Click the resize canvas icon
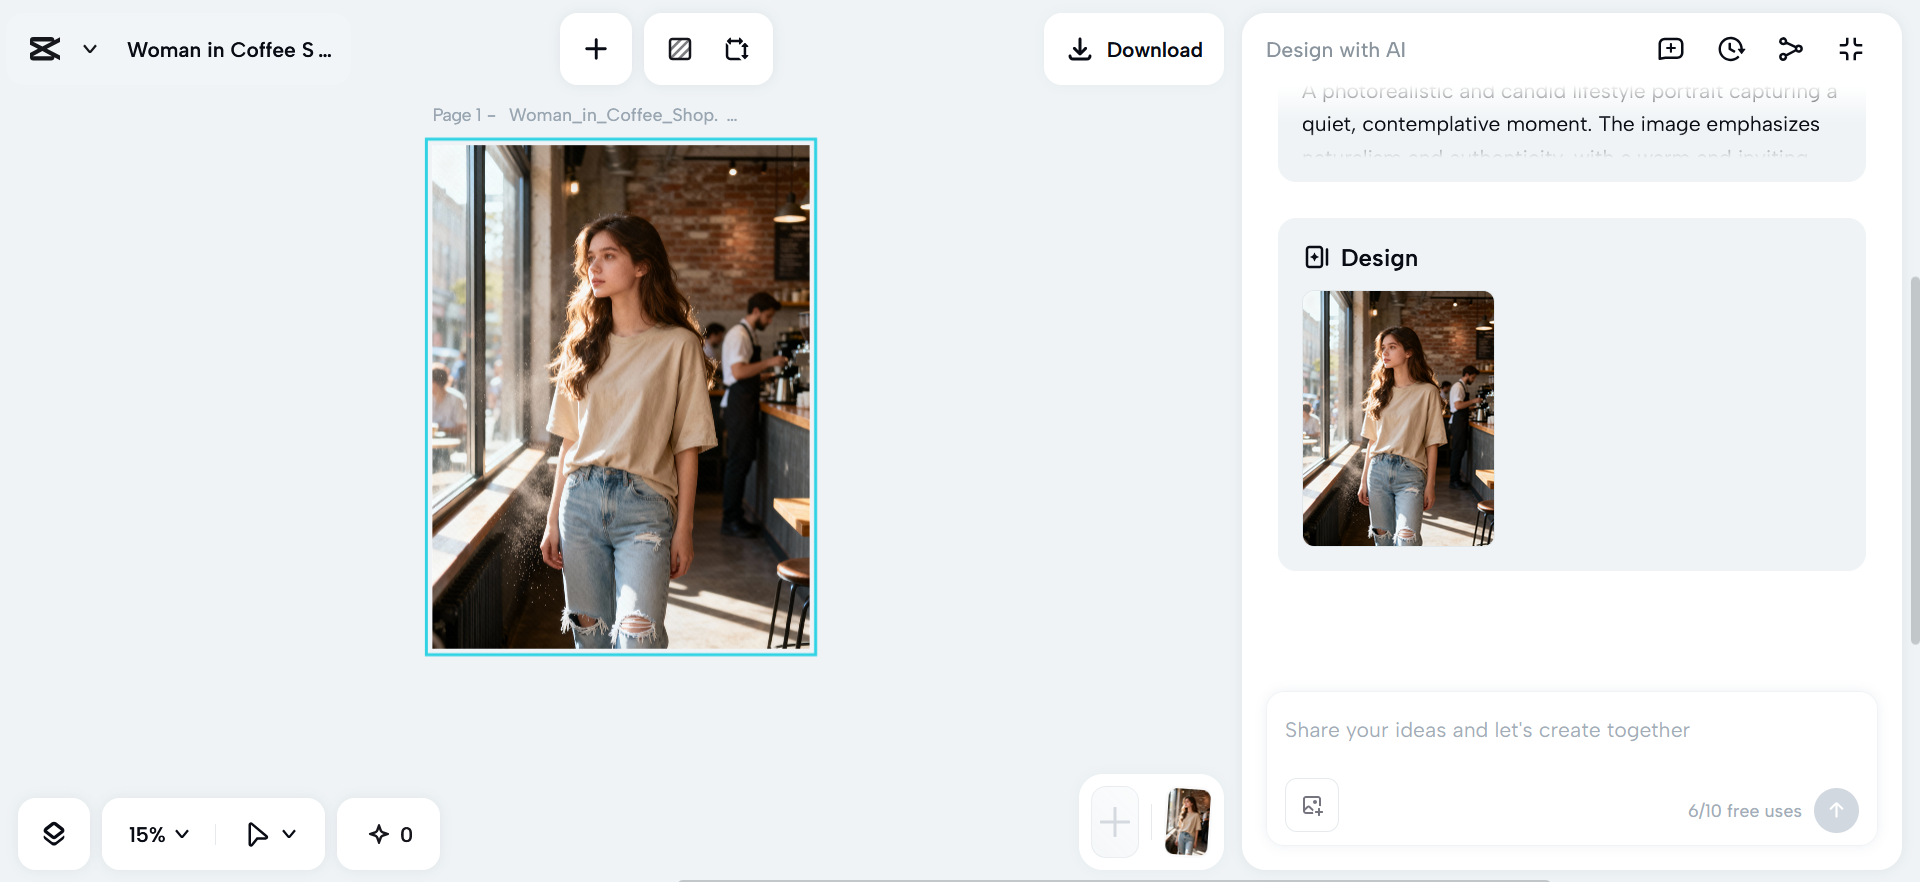1920x882 pixels. coord(737,49)
